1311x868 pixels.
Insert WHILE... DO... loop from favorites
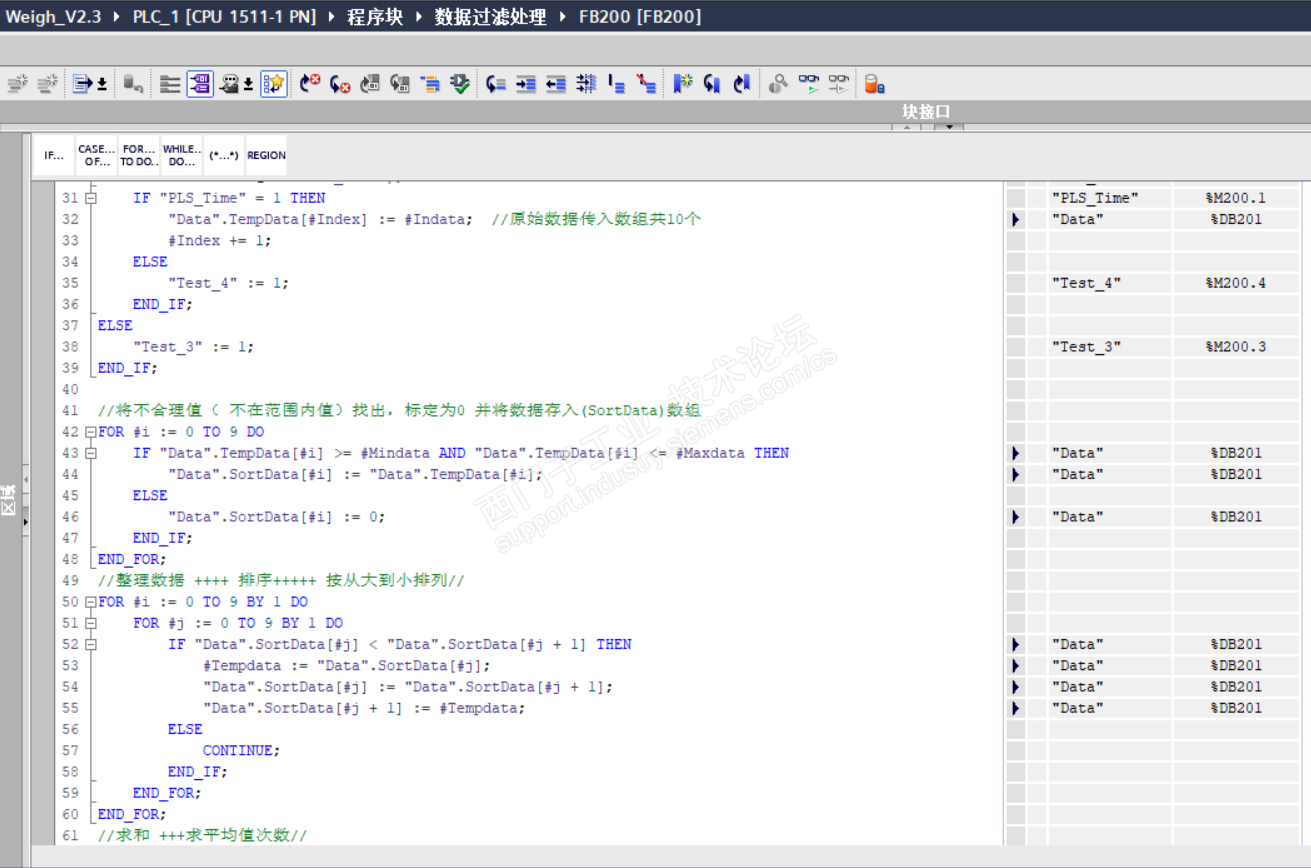point(181,156)
